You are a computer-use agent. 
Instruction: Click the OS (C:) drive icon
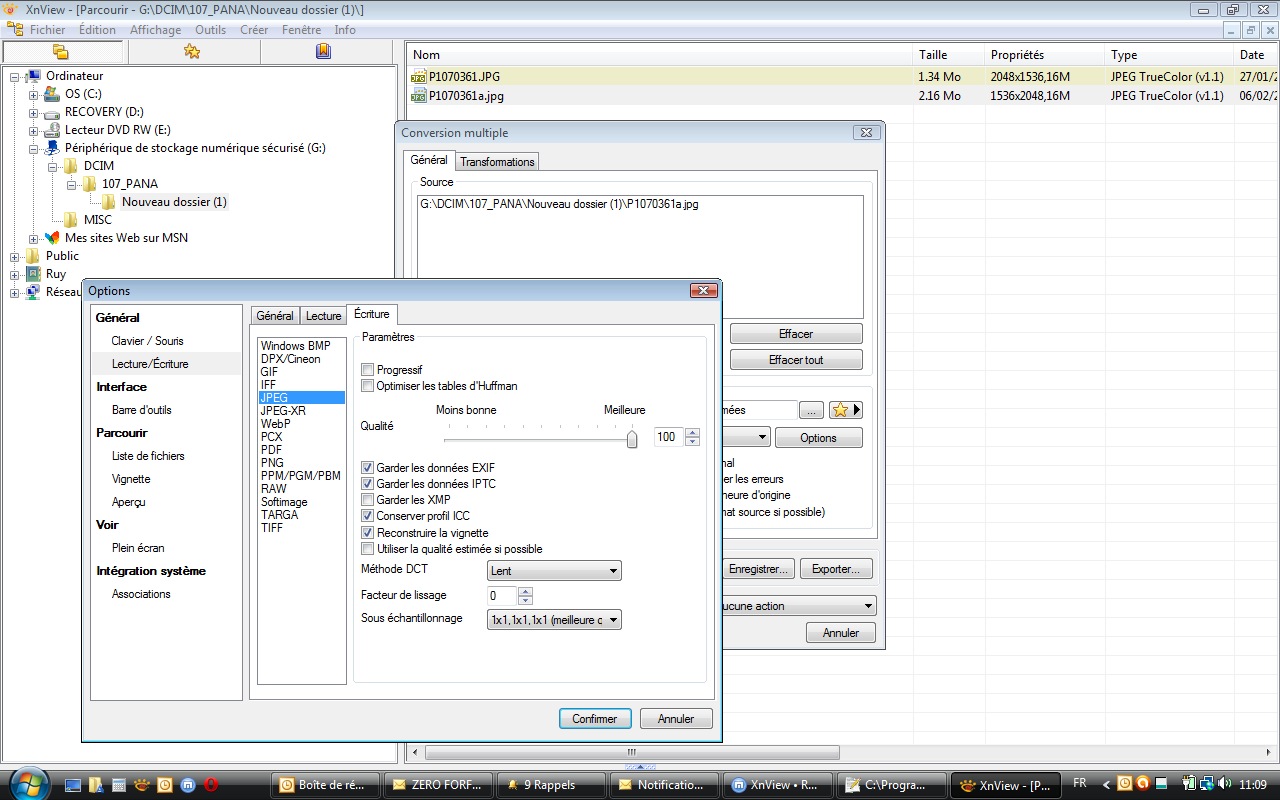(x=53, y=94)
